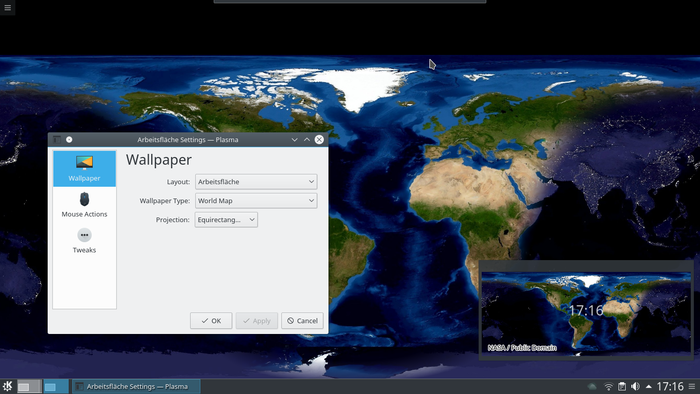The width and height of the screenshot is (700, 394).
Task: Switch to the first virtual desktop in pager
Action: pyautogui.click(x=29, y=386)
